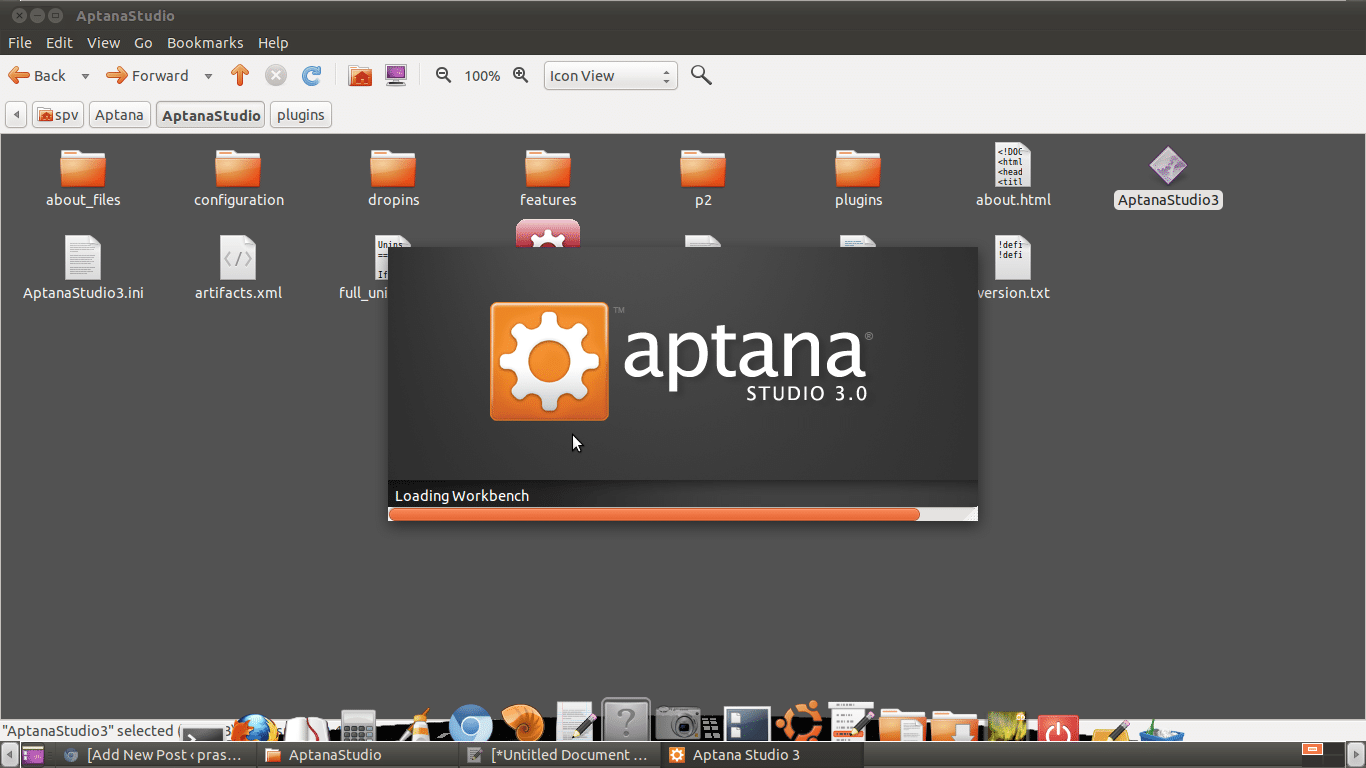Open the View menu
This screenshot has width=1366, height=768.
click(x=103, y=43)
